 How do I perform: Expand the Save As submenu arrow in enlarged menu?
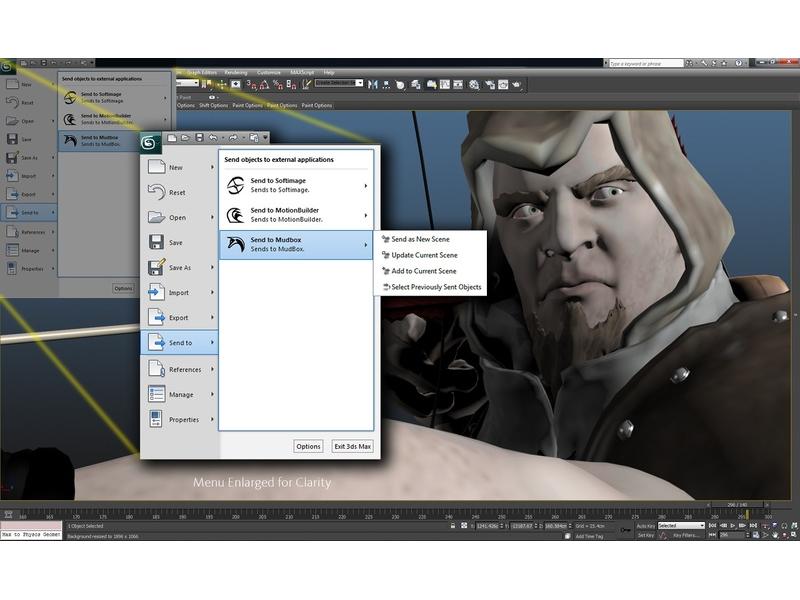point(212,267)
